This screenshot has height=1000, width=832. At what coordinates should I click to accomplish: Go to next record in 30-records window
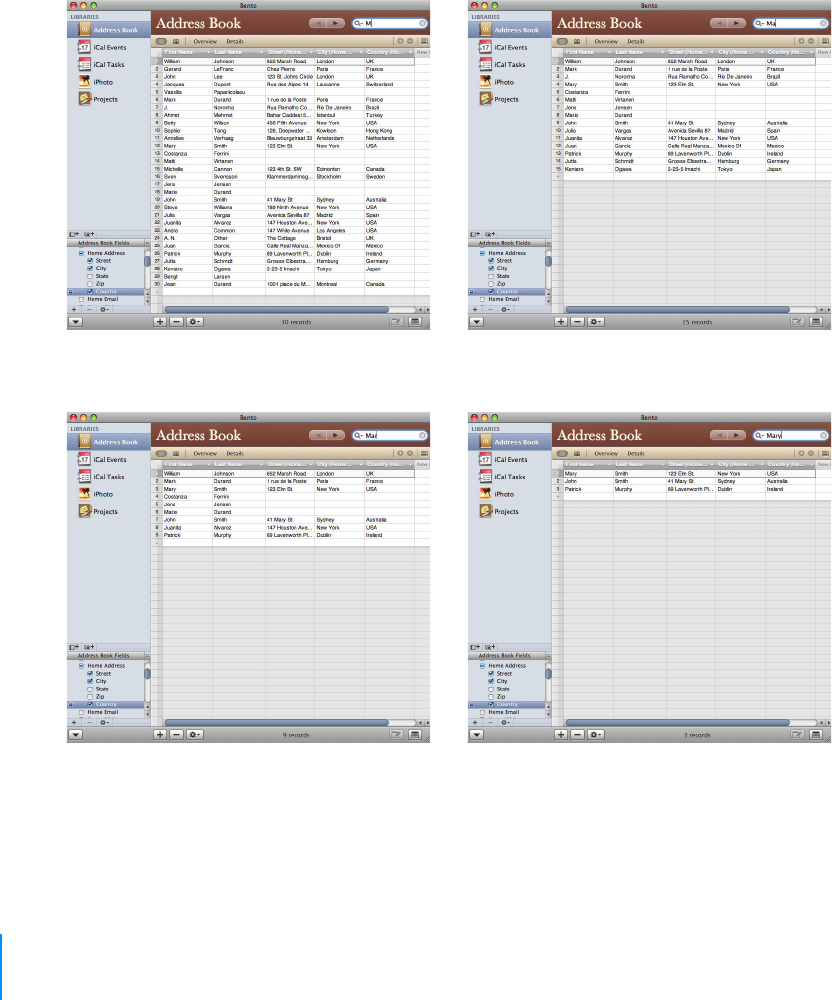click(x=336, y=23)
